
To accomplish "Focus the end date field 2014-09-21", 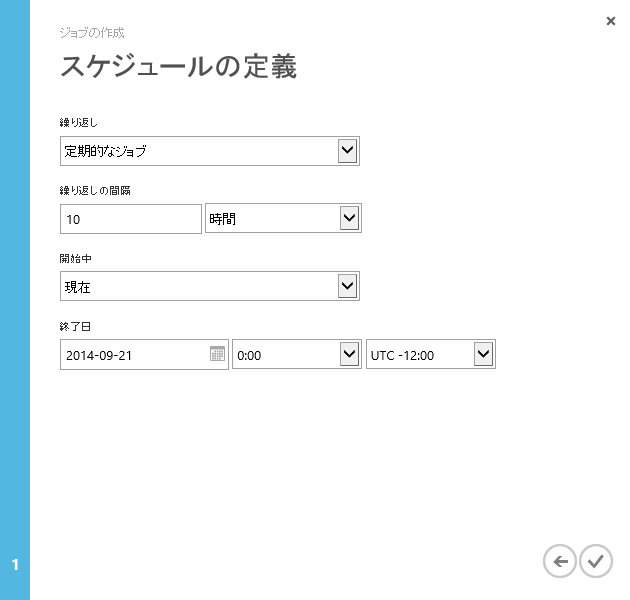I will coord(133,355).
